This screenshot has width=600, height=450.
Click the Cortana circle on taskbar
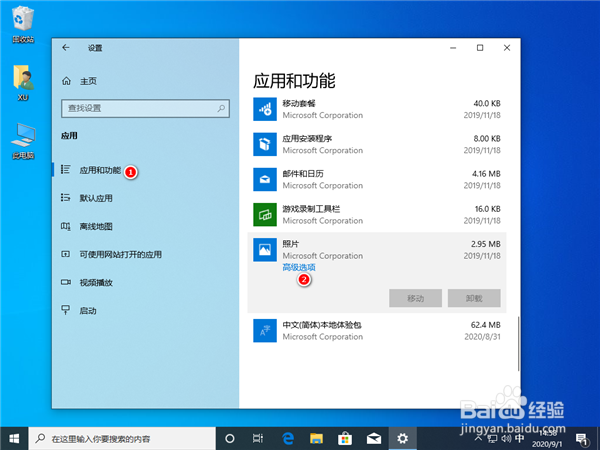pos(230,439)
